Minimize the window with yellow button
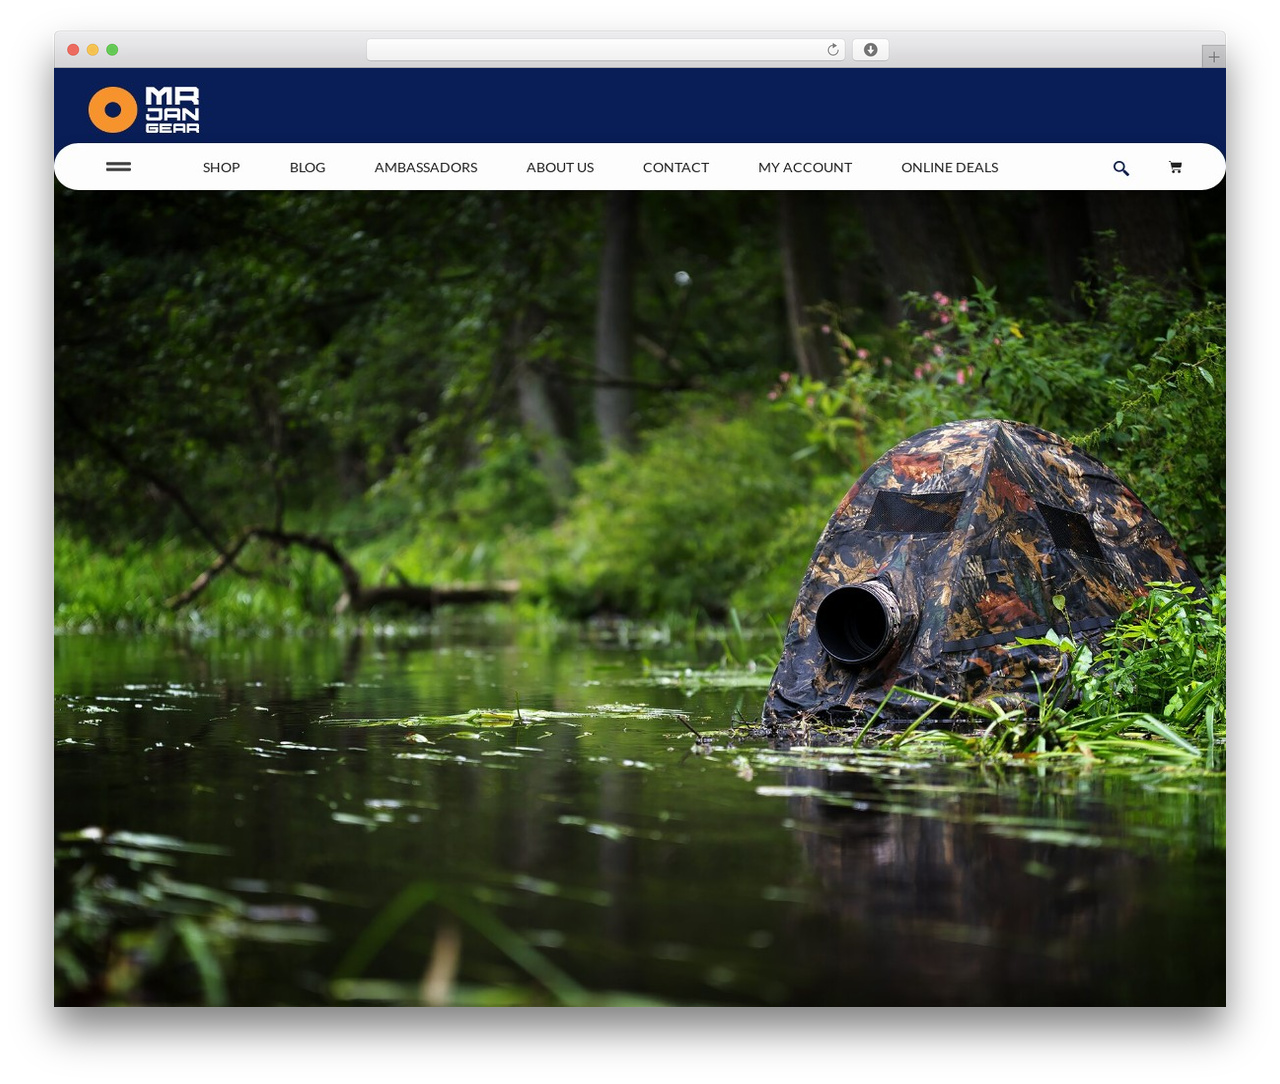The height and width of the screenshot is (1084, 1280). (x=92, y=50)
